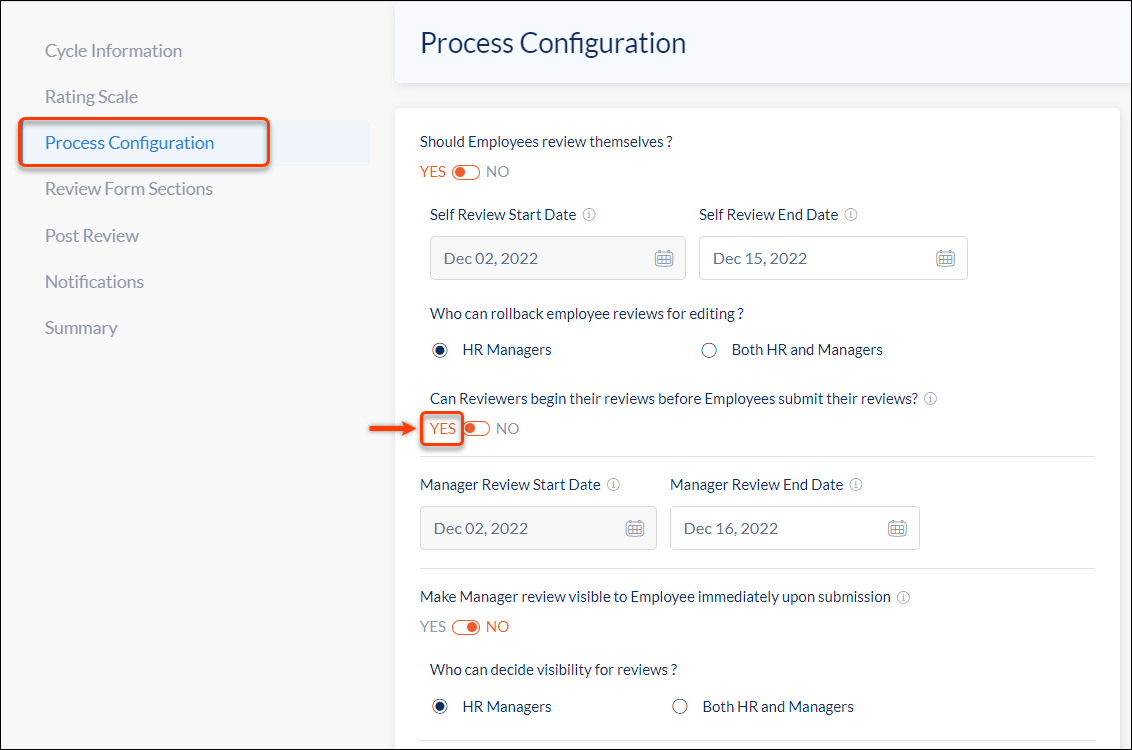Select Both HR and Managers for visibility
The width and height of the screenshot is (1132, 750).
click(x=680, y=707)
